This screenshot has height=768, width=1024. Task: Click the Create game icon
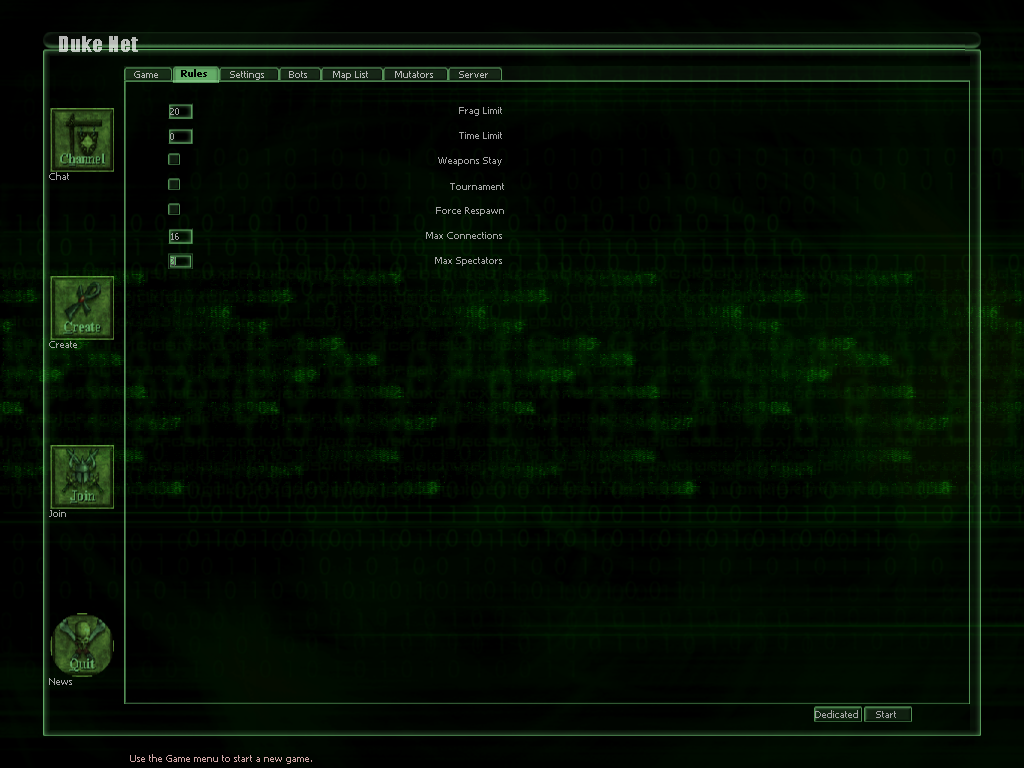82,308
